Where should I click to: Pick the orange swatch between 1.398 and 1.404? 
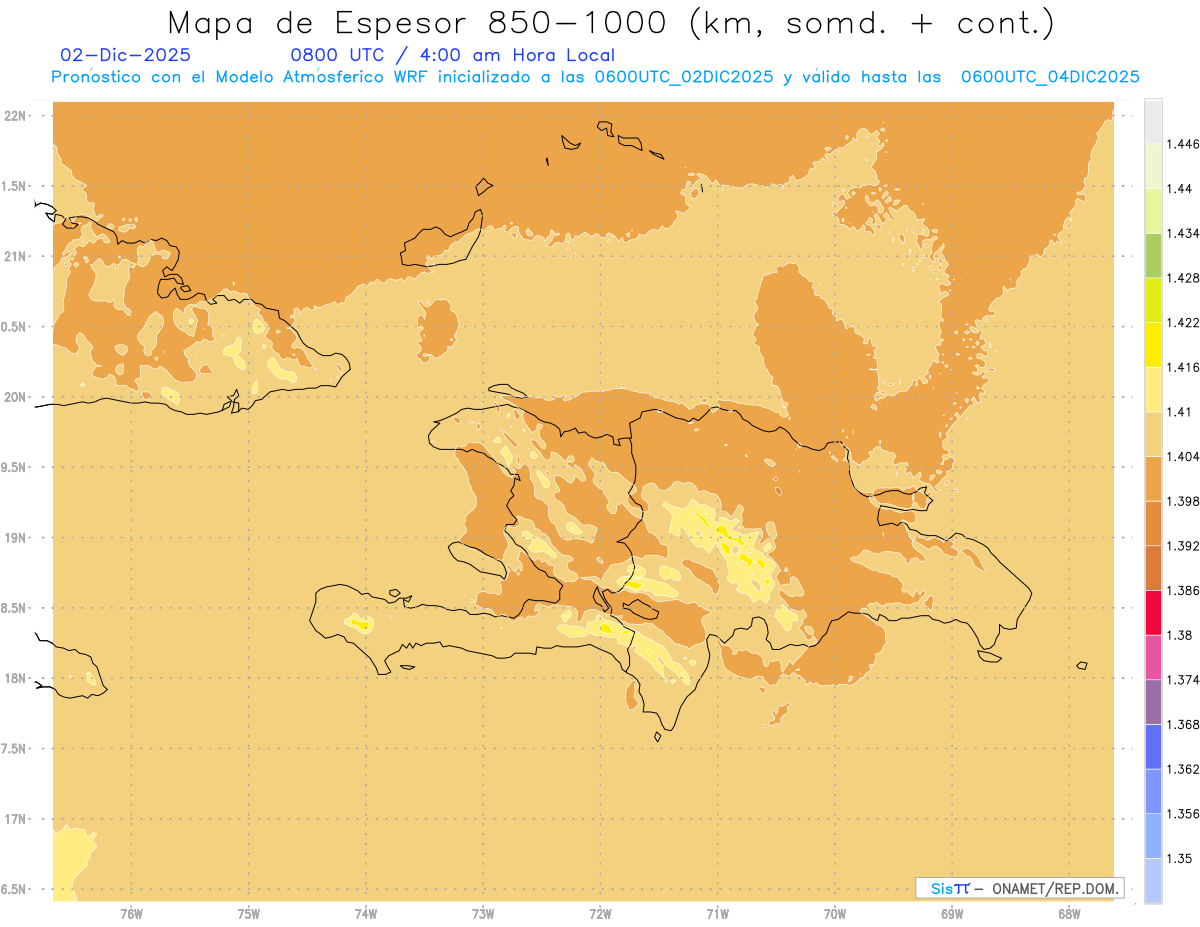[1153, 478]
